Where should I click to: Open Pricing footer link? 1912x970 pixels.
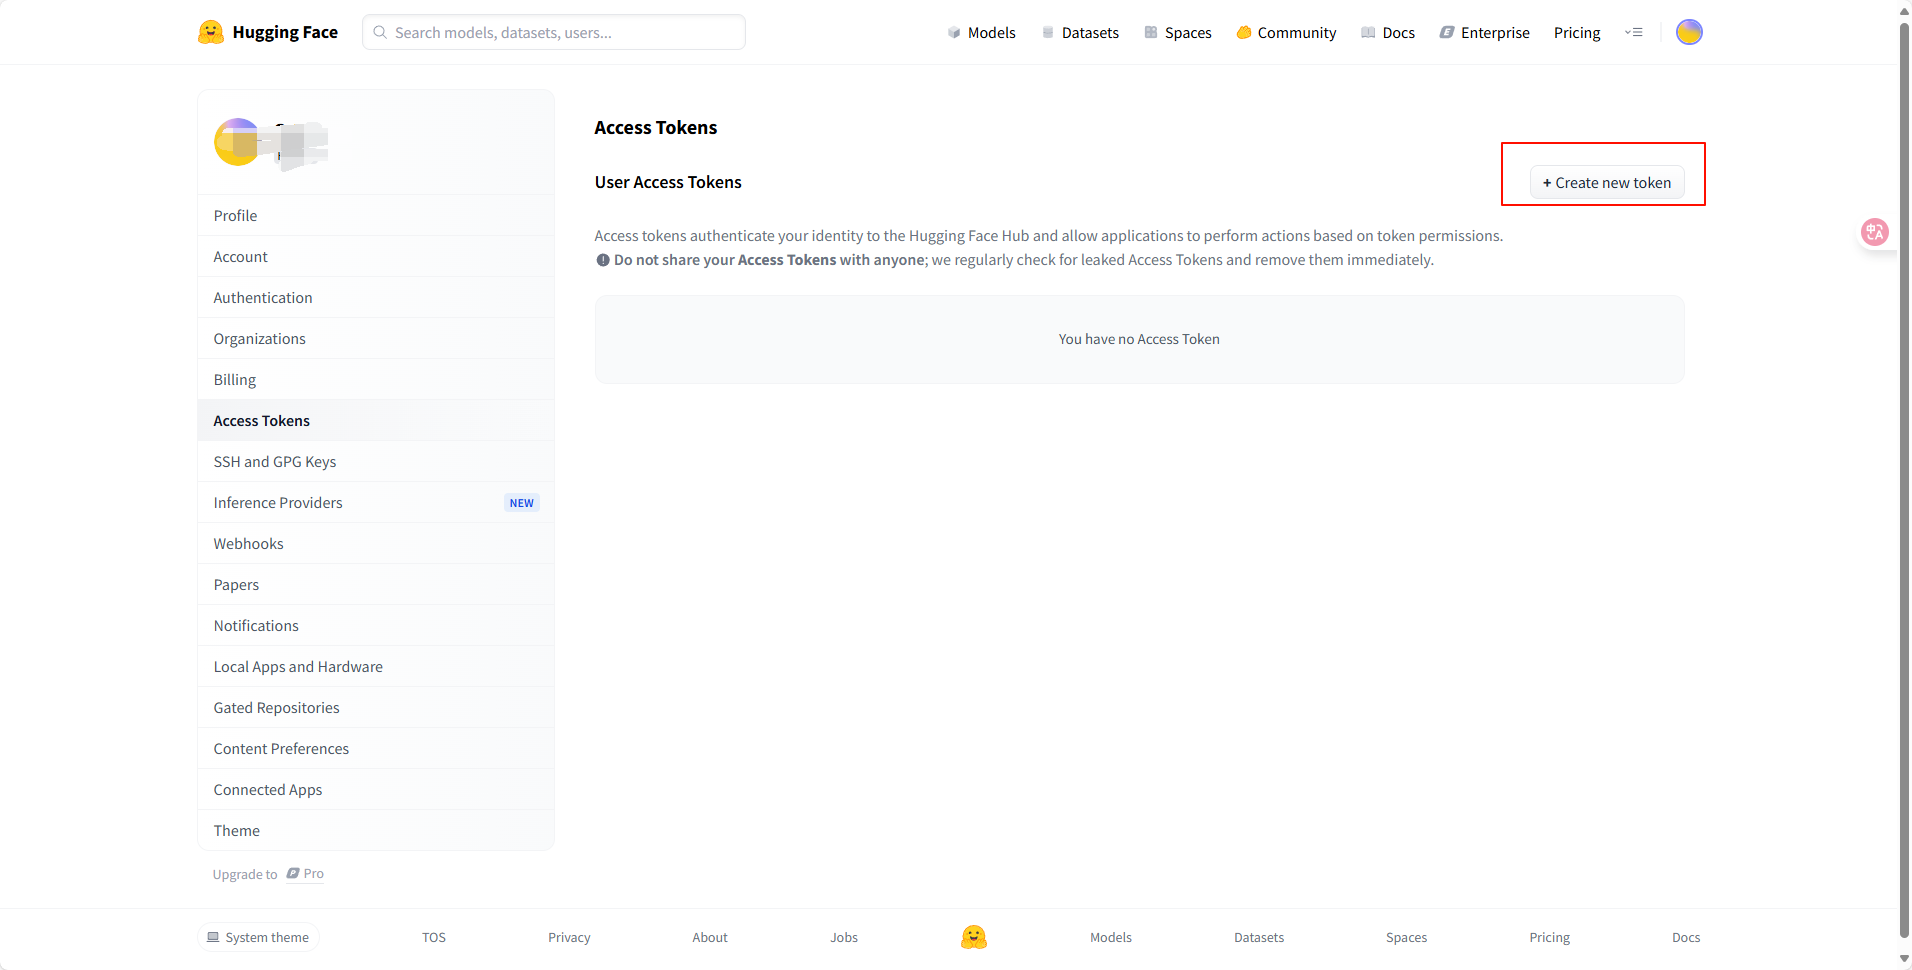[x=1549, y=937]
